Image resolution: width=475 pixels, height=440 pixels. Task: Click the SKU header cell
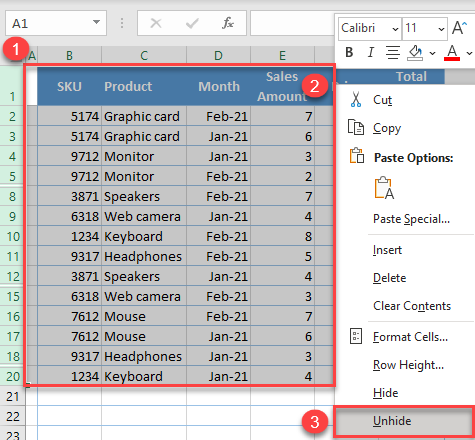tap(69, 86)
